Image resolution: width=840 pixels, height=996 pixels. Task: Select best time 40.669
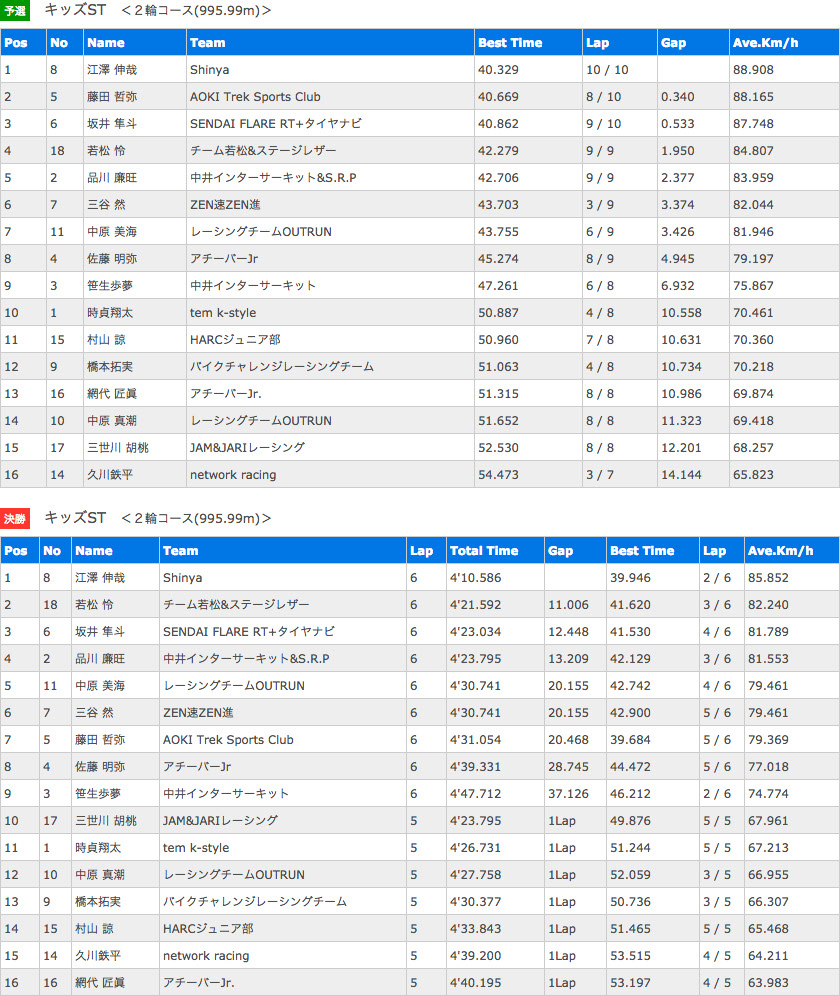coord(498,97)
